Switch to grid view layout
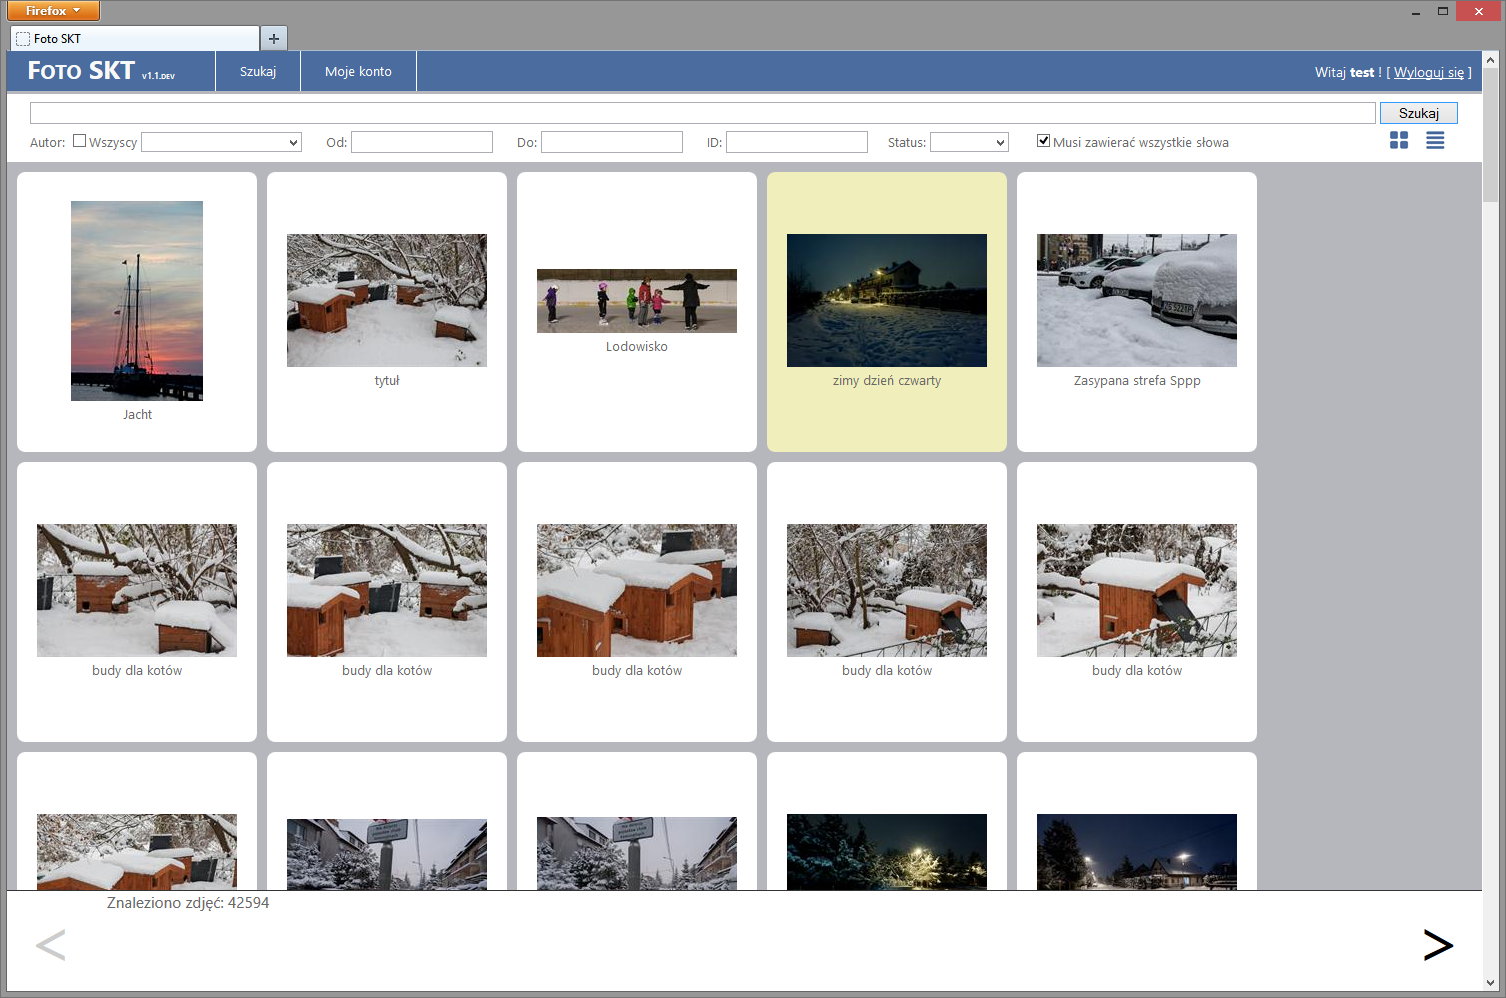The image size is (1506, 998). coord(1398,141)
